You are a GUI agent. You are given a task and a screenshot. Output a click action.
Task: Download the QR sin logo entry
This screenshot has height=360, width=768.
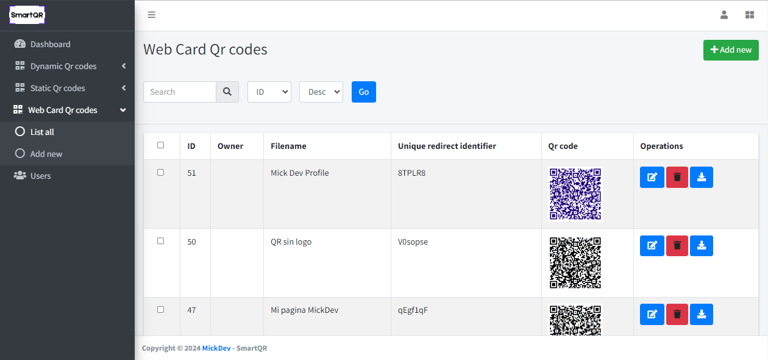click(x=701, y=245)
